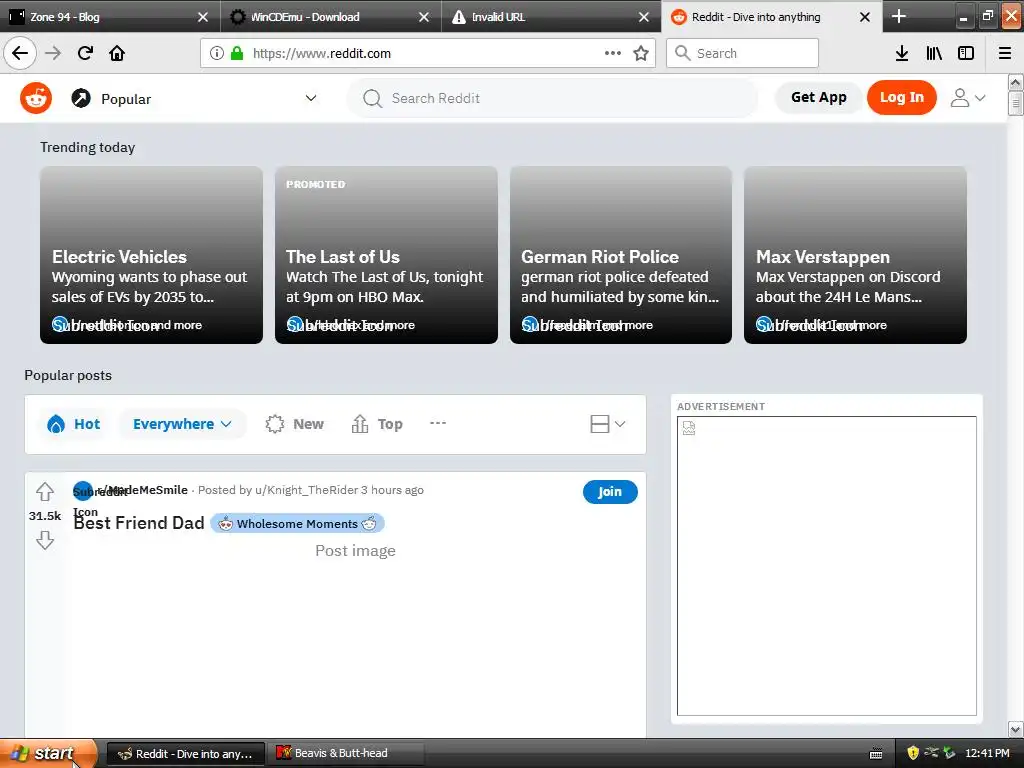The width and height of the screenshot is (1024, 768).
Task: Open a new tab with plus button
Action: 899,16
